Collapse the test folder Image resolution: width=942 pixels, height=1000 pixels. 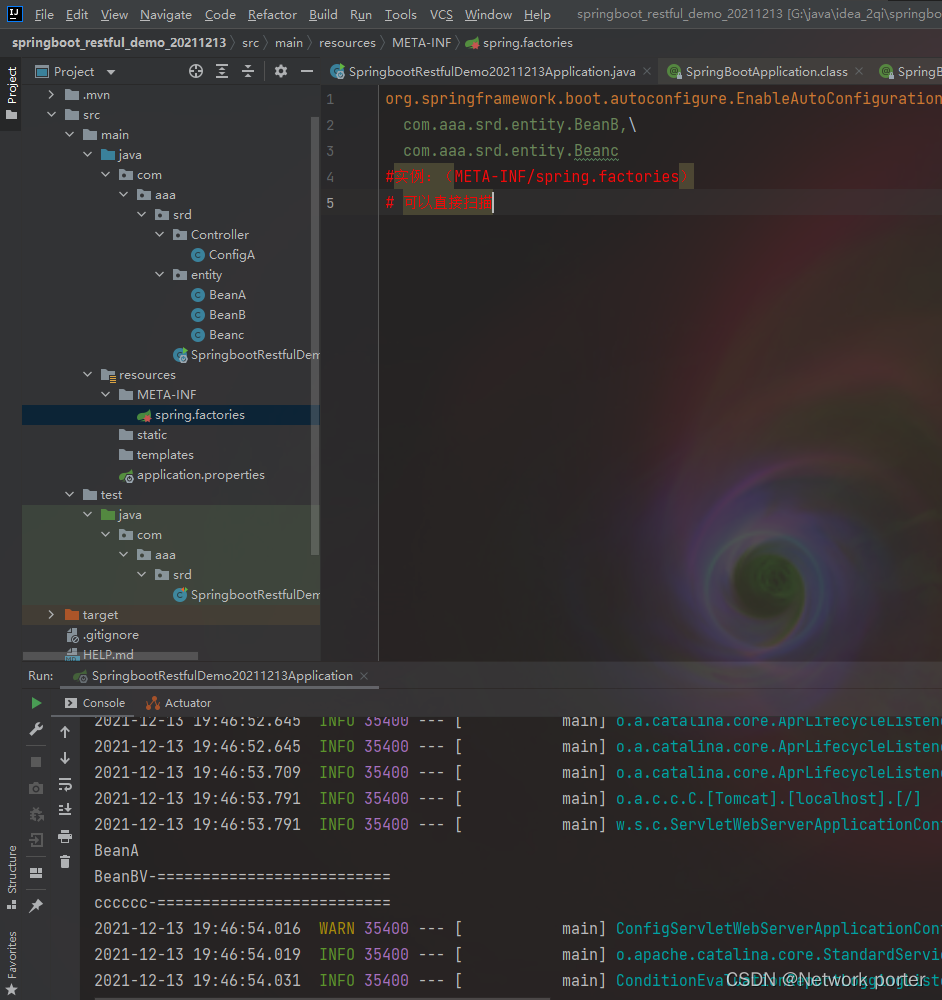coord(69,494)
